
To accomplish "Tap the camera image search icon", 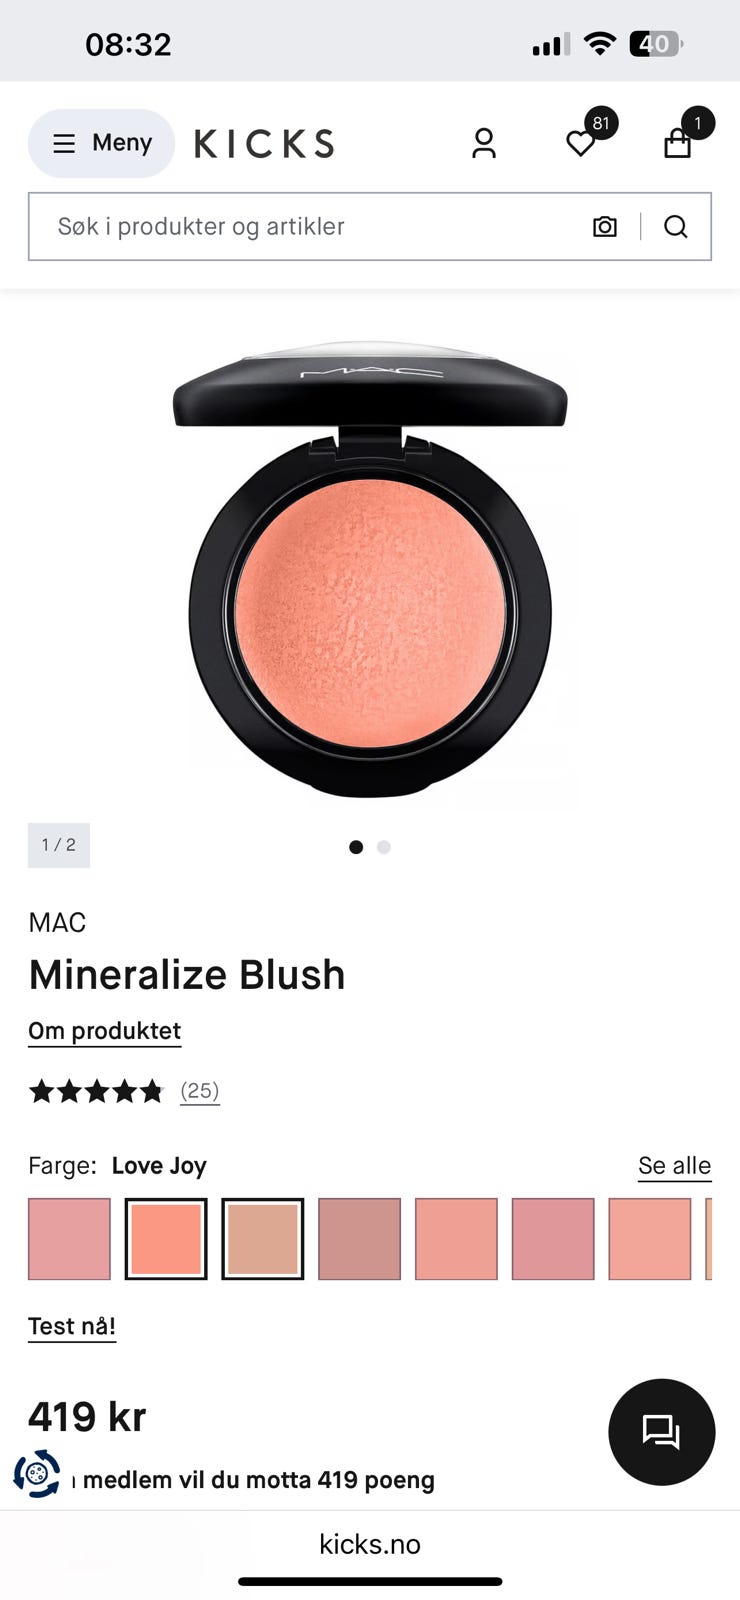I will click(605, 227).
